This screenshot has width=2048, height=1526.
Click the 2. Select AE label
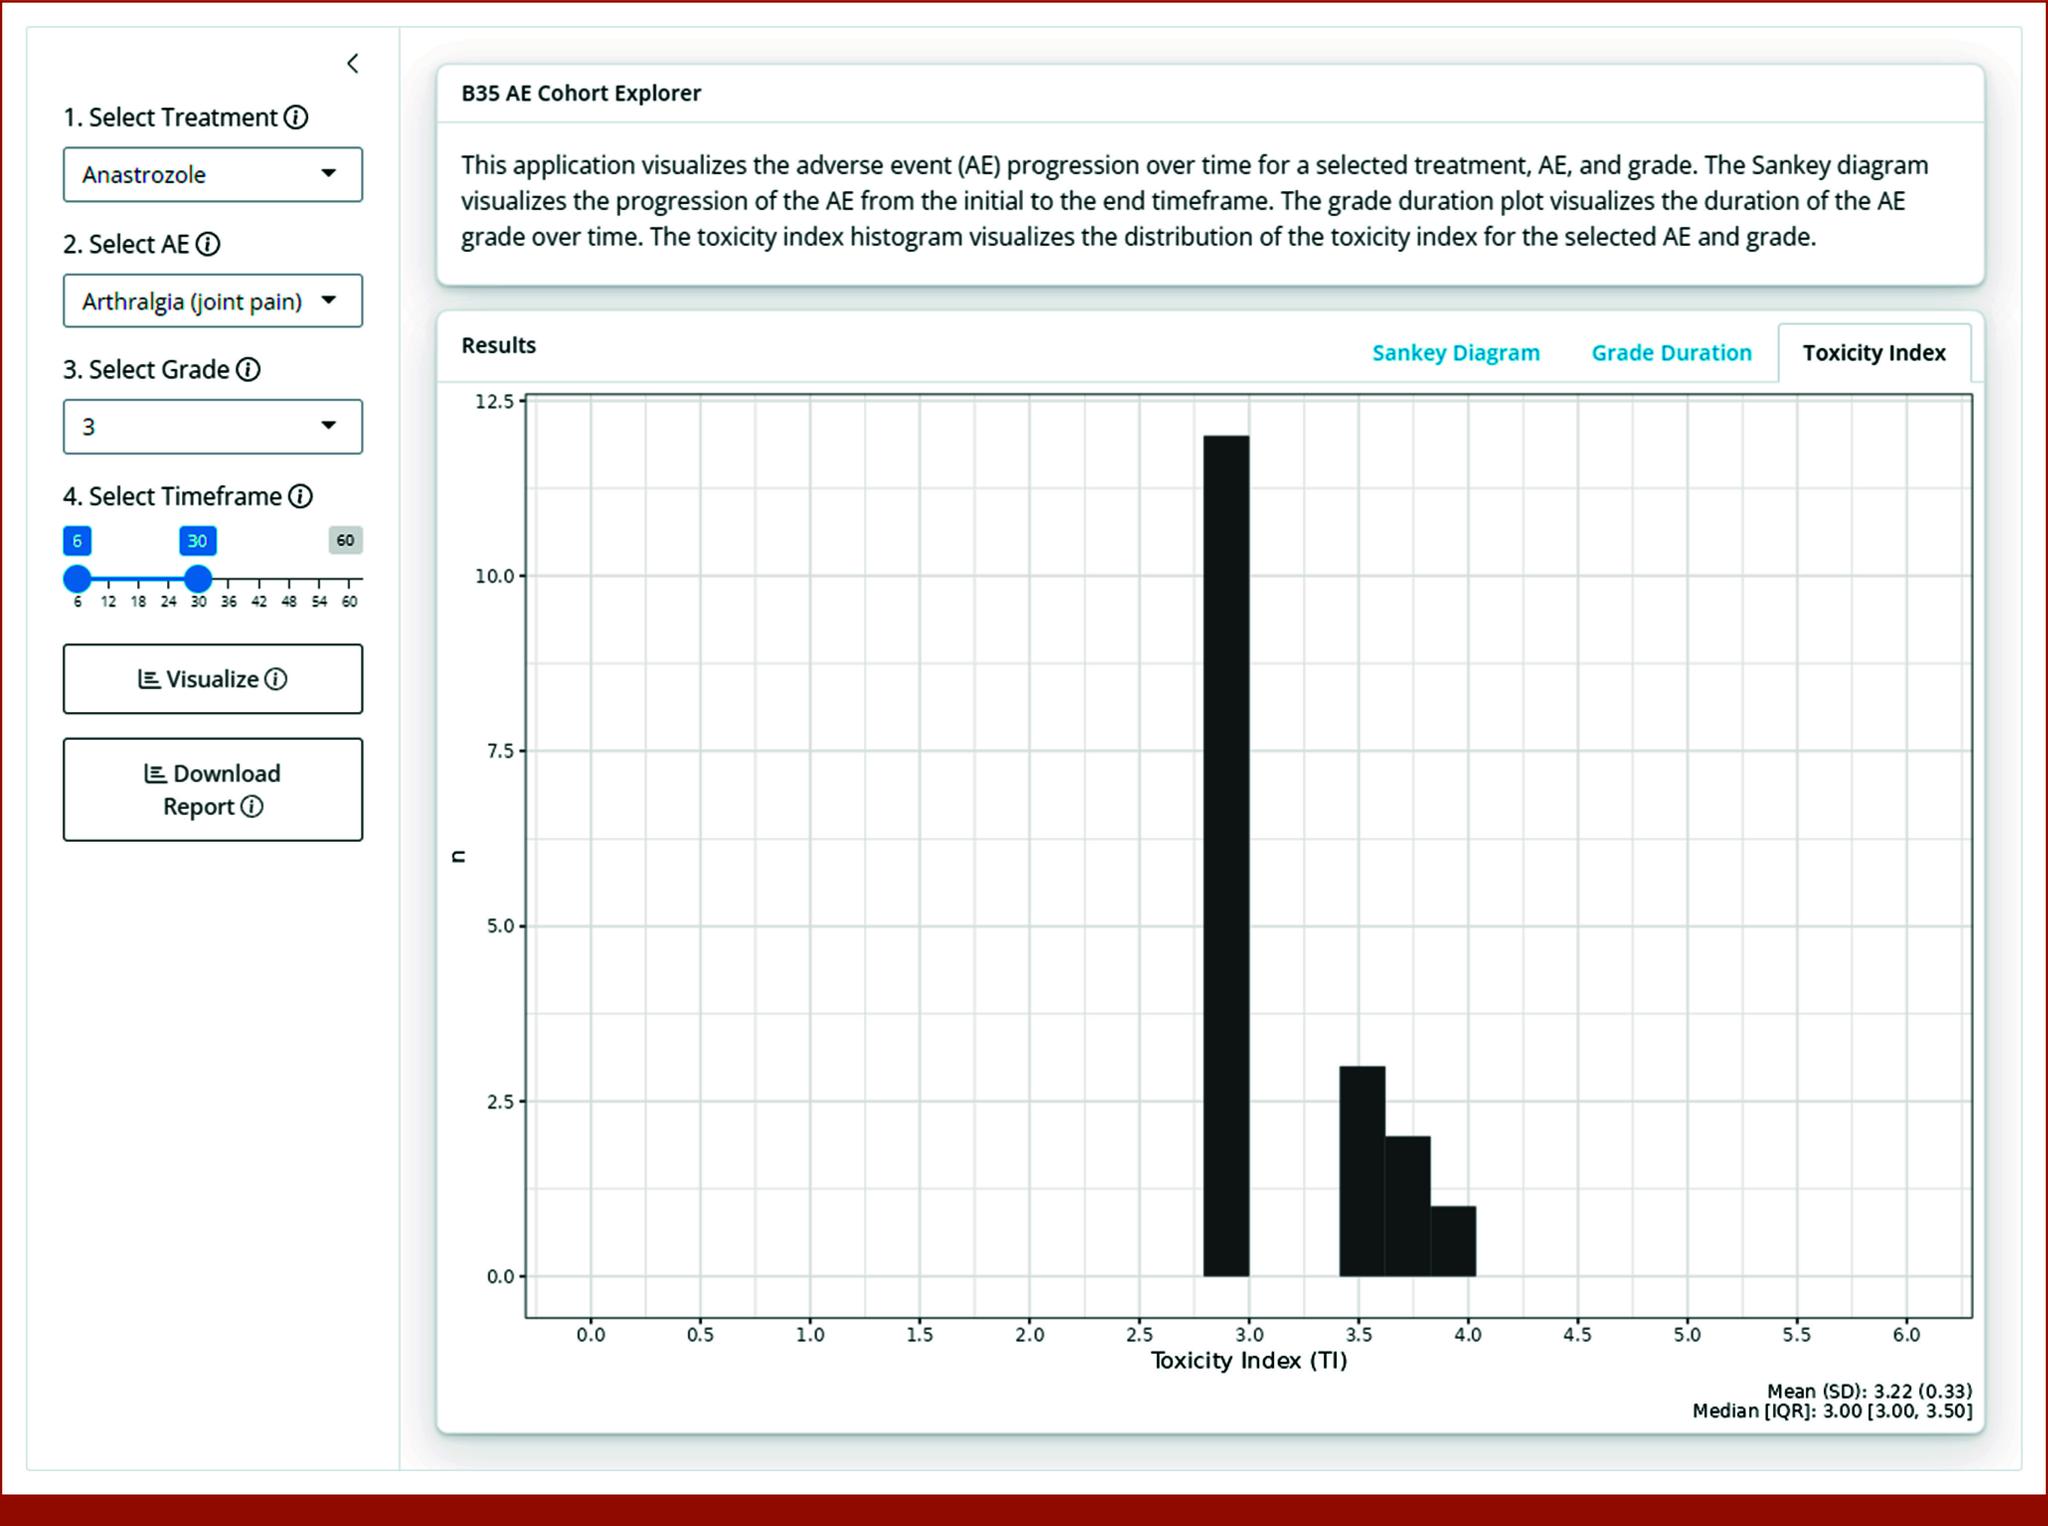126,244
